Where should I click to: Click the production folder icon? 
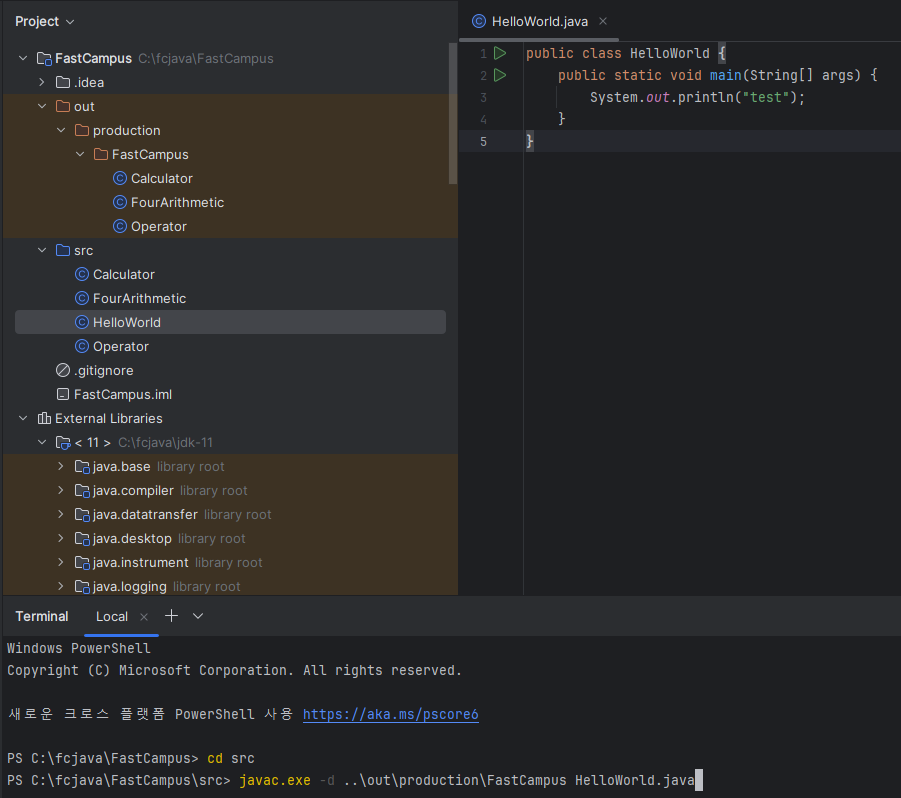tap(82, 130)
